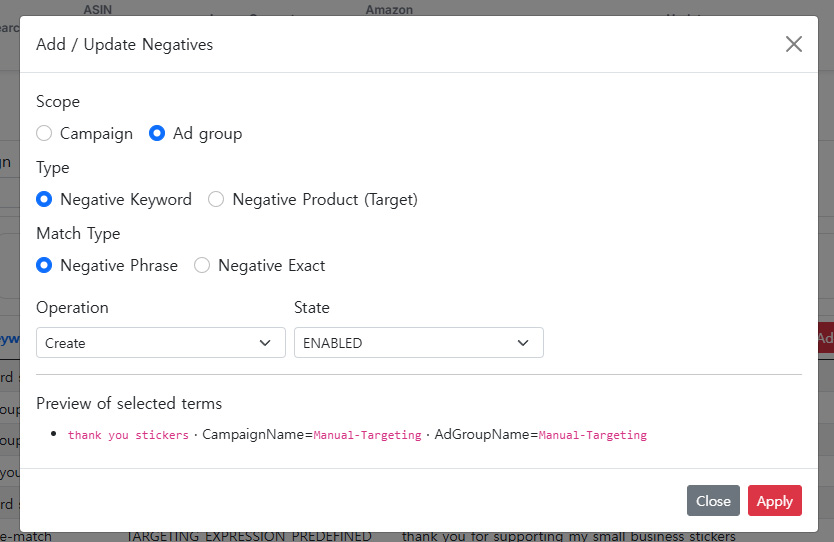834x542 pixels.
Task: Click the 'thank you stickers' preview term
Action: 128,435
